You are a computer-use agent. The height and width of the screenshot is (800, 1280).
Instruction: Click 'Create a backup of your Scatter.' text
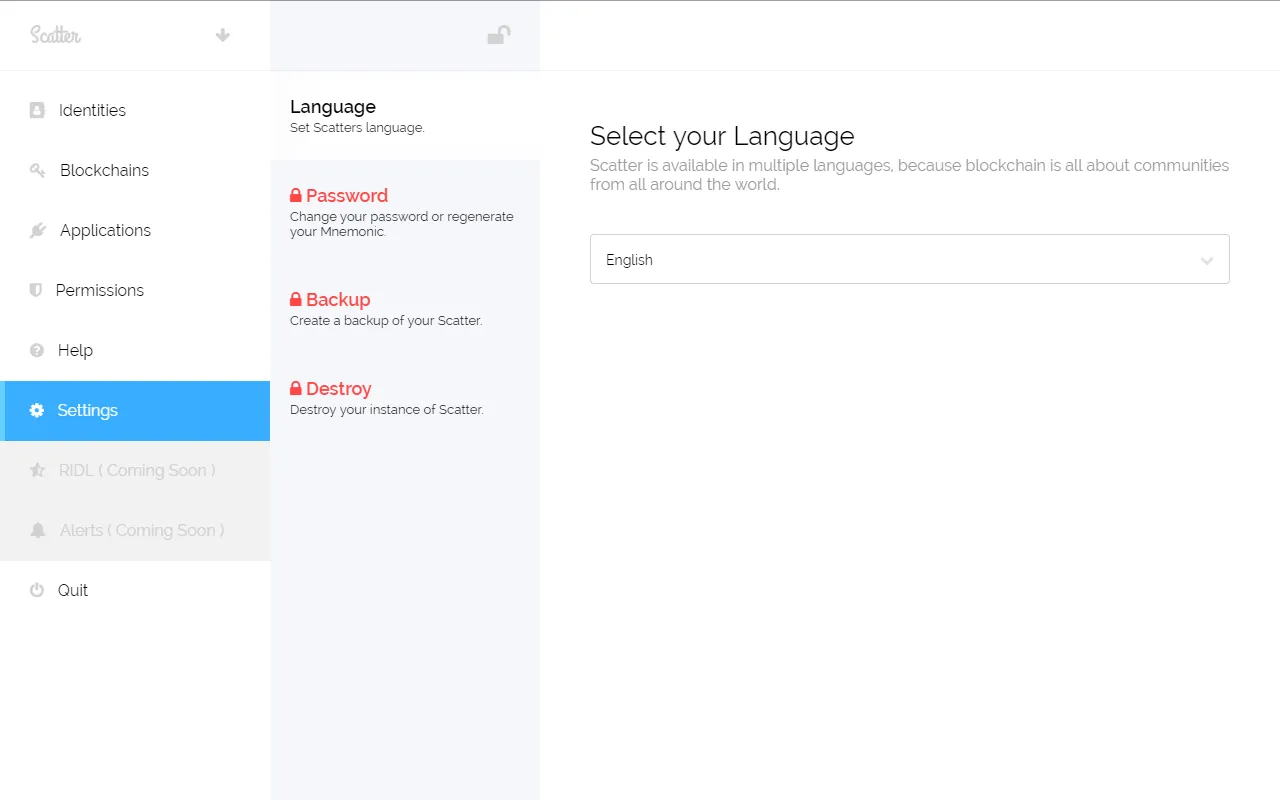click(386, 321)
